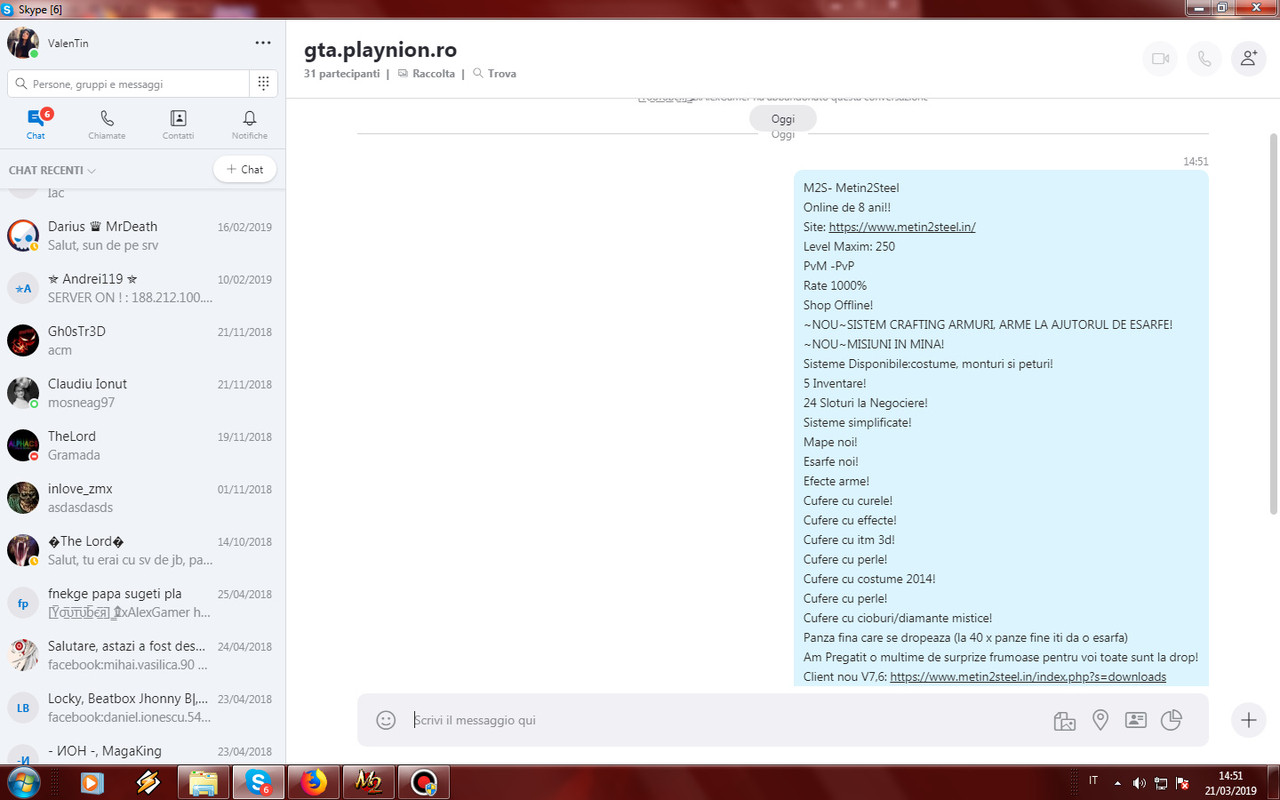Open more options plus button beside message box
The height and width of the screenshot is (800, 1280).
1248,720
